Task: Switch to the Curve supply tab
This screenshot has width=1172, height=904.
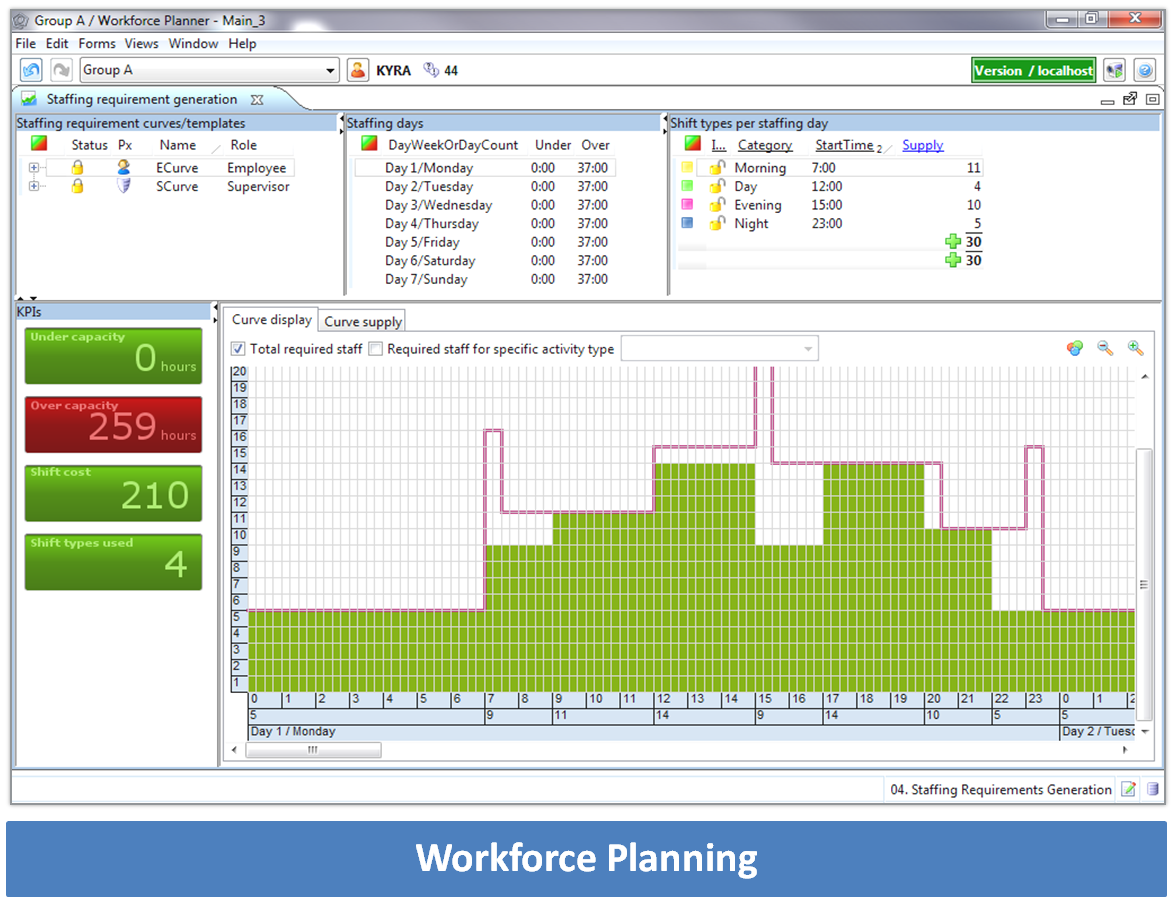Action: click(363, 321)
